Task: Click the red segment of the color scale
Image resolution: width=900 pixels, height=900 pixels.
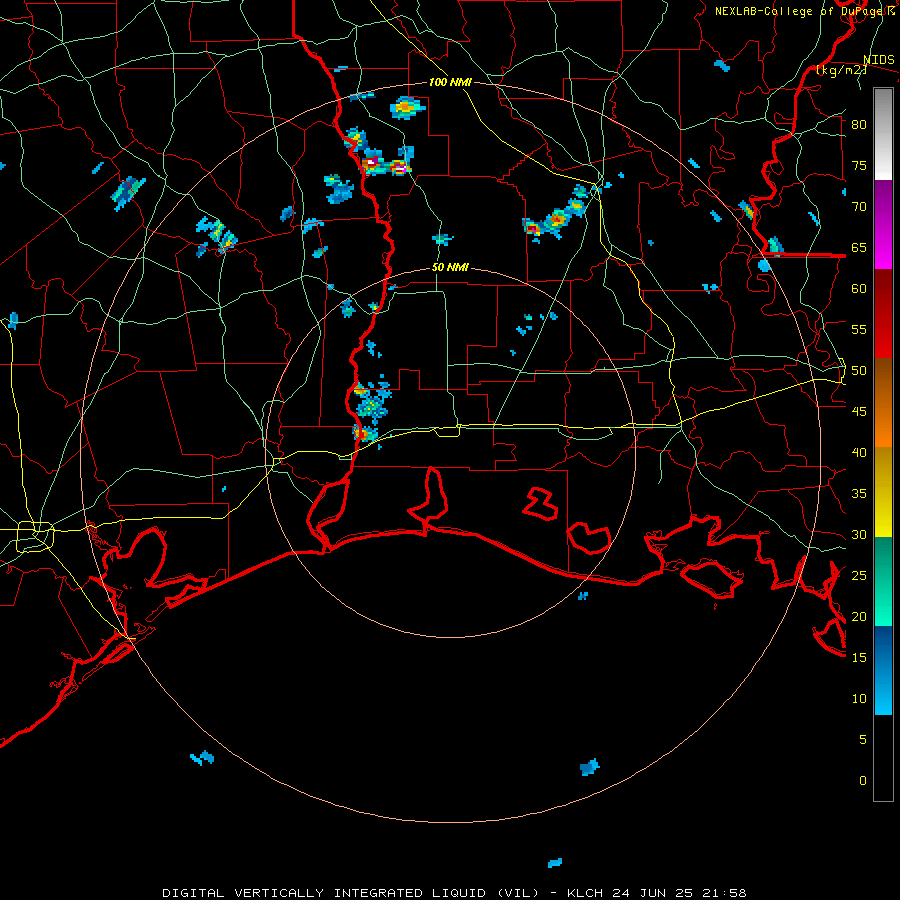Action: coord(883,313)
